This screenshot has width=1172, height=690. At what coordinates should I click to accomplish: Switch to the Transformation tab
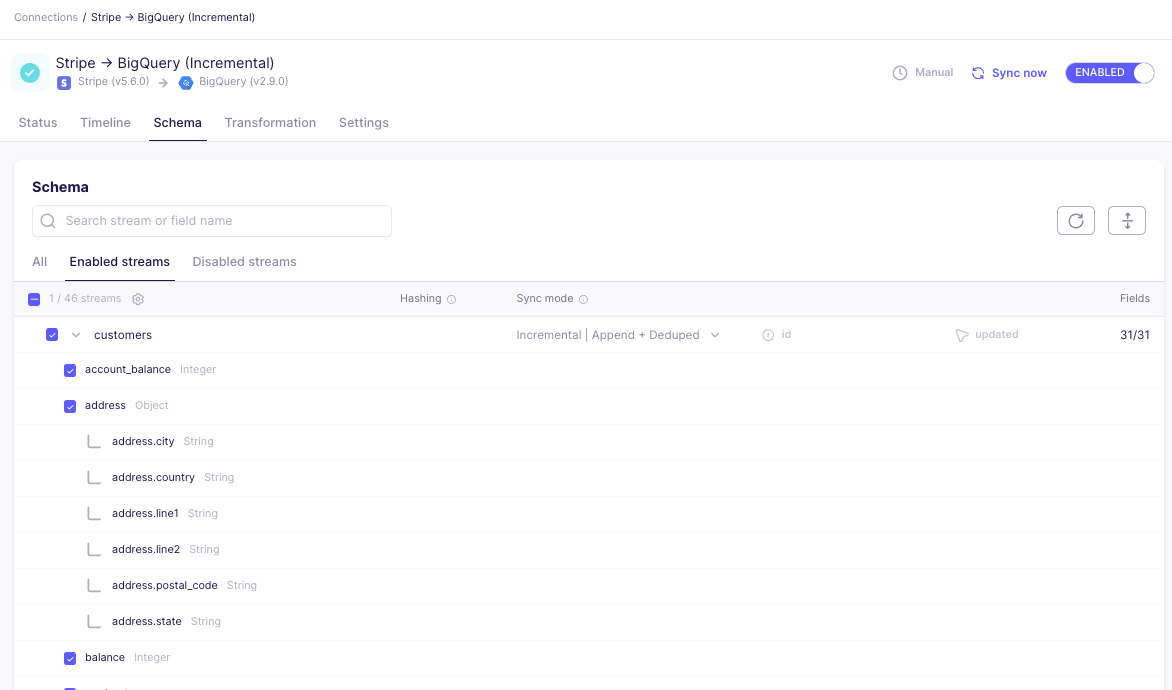[x=270, y=123]
